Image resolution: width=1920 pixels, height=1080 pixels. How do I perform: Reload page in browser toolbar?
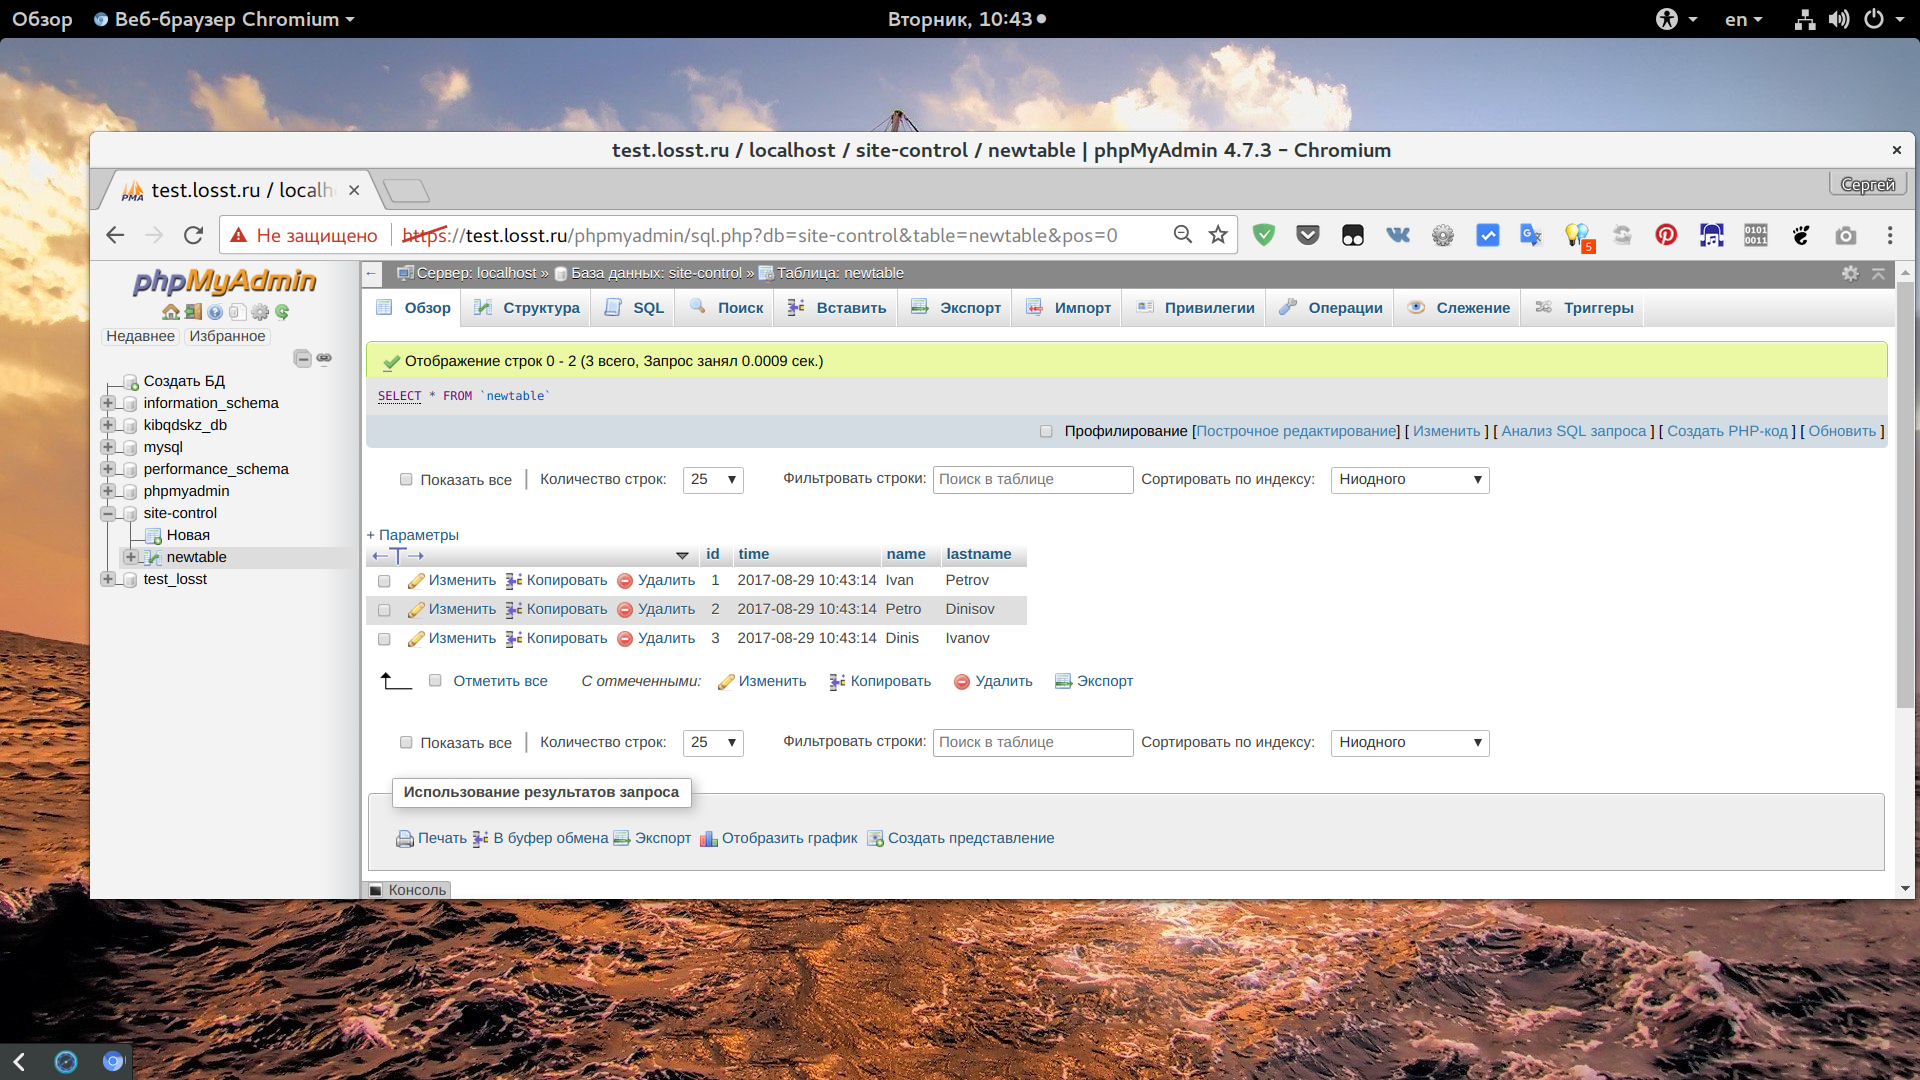point(193,235)
